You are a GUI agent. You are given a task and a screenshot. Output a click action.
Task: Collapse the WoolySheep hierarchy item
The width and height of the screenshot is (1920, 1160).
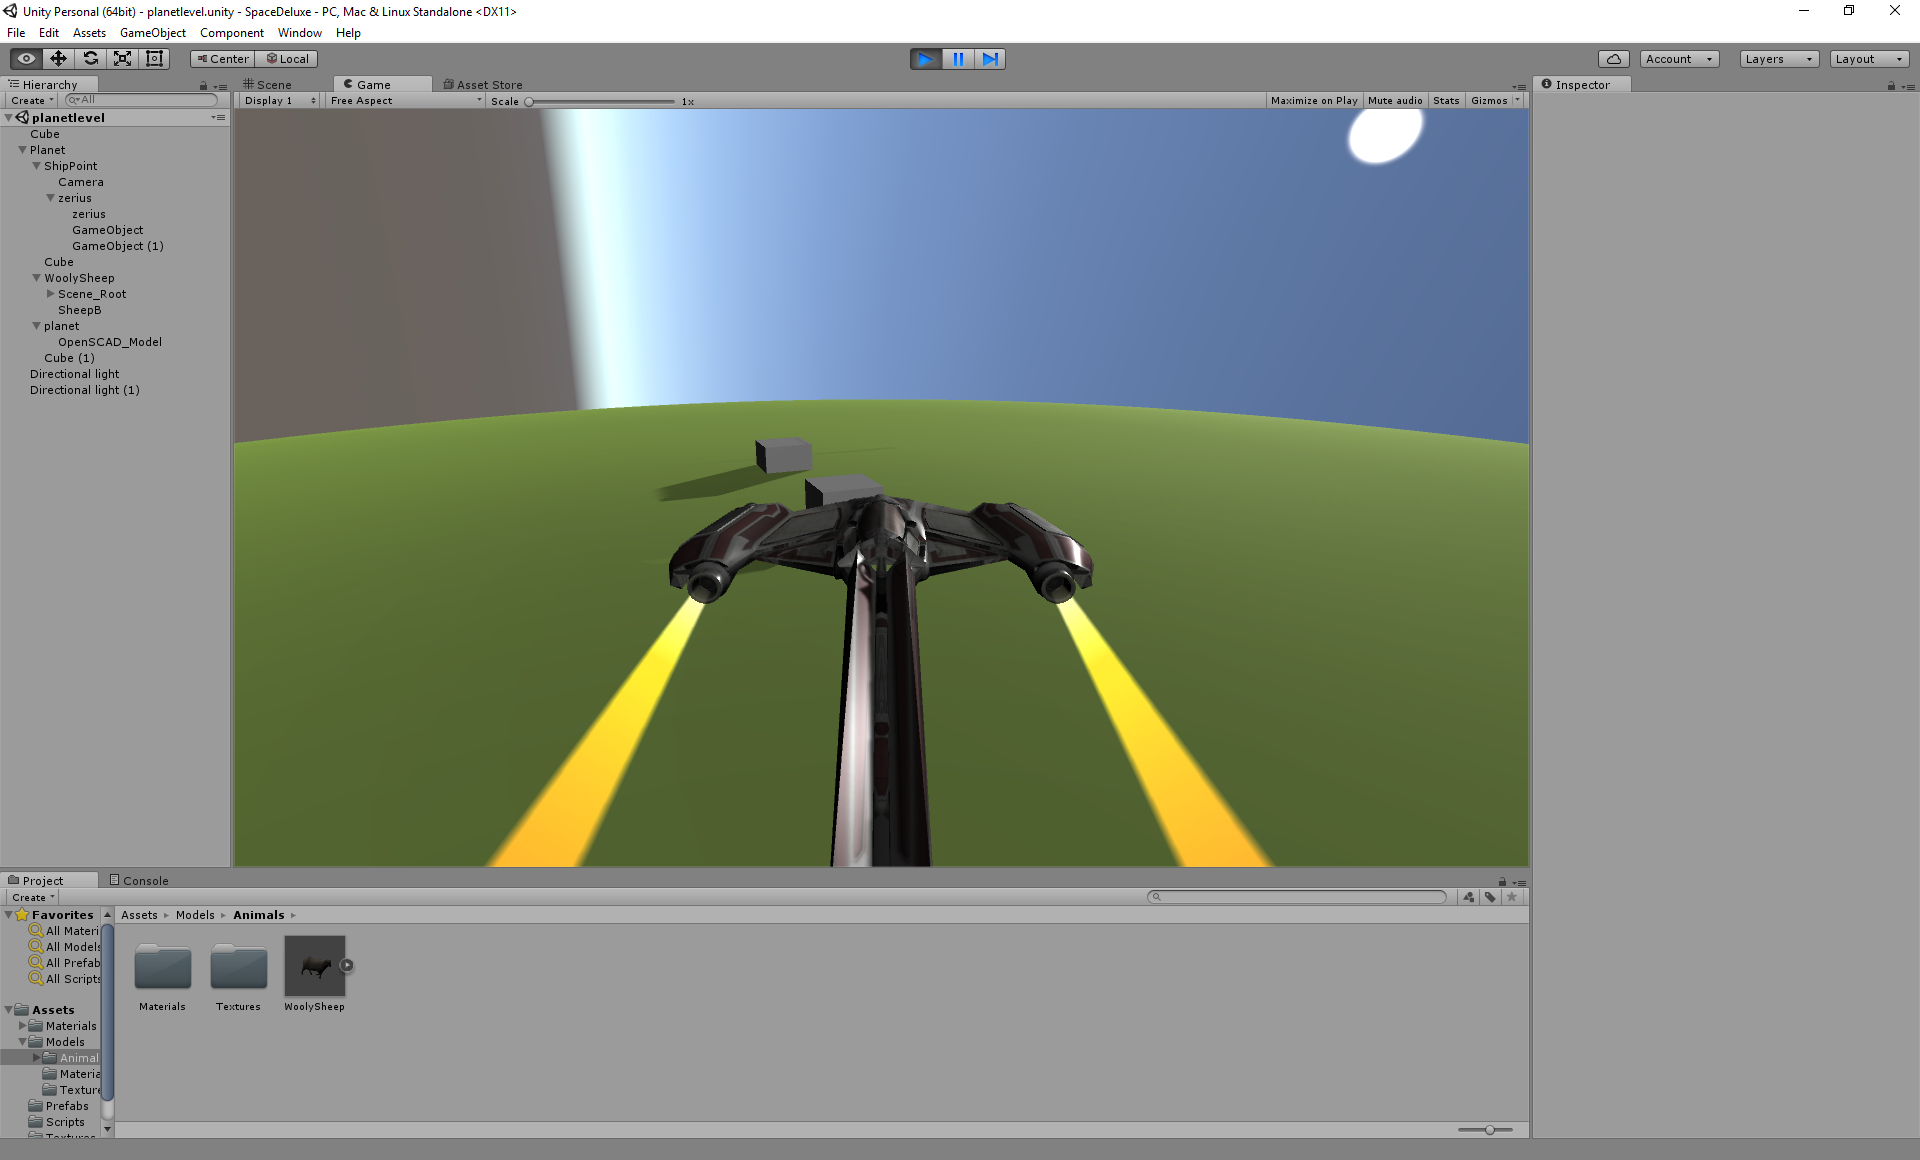click(37, 278)
